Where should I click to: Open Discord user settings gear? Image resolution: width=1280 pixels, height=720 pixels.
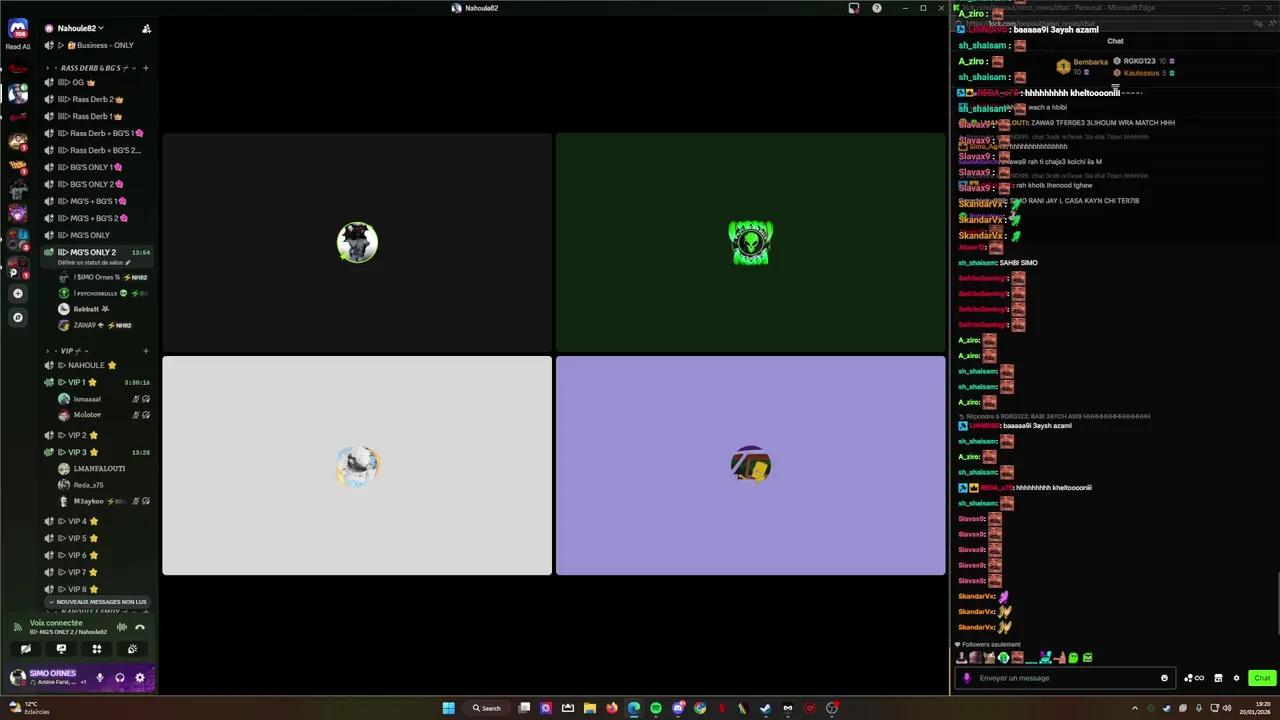140,678
